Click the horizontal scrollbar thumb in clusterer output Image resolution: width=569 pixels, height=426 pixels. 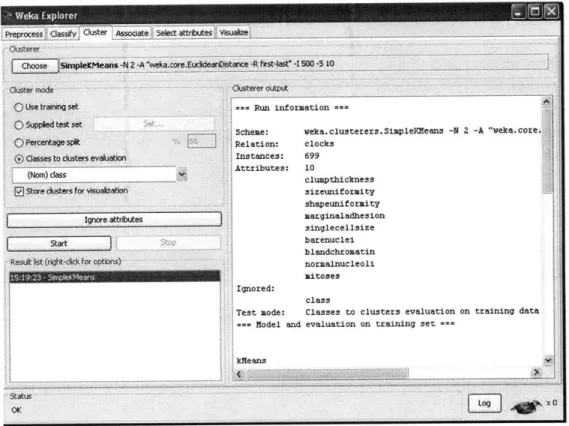point(328,373)
